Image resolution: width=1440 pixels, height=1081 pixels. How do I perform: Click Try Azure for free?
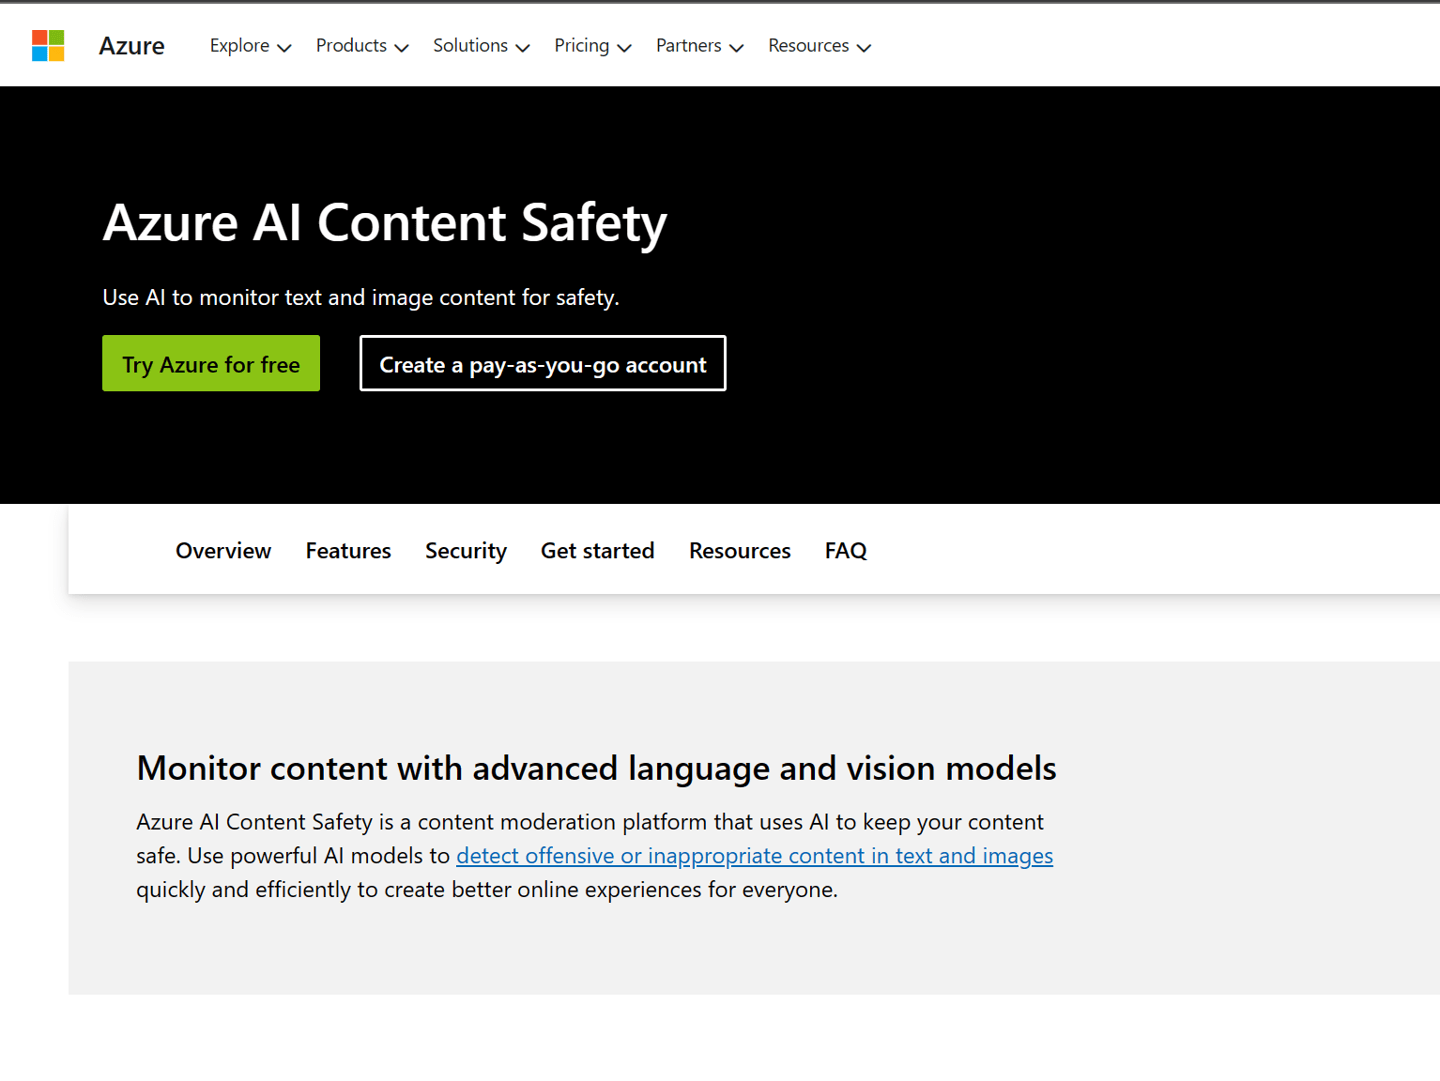pyautogui.click(x=210, y=363)
